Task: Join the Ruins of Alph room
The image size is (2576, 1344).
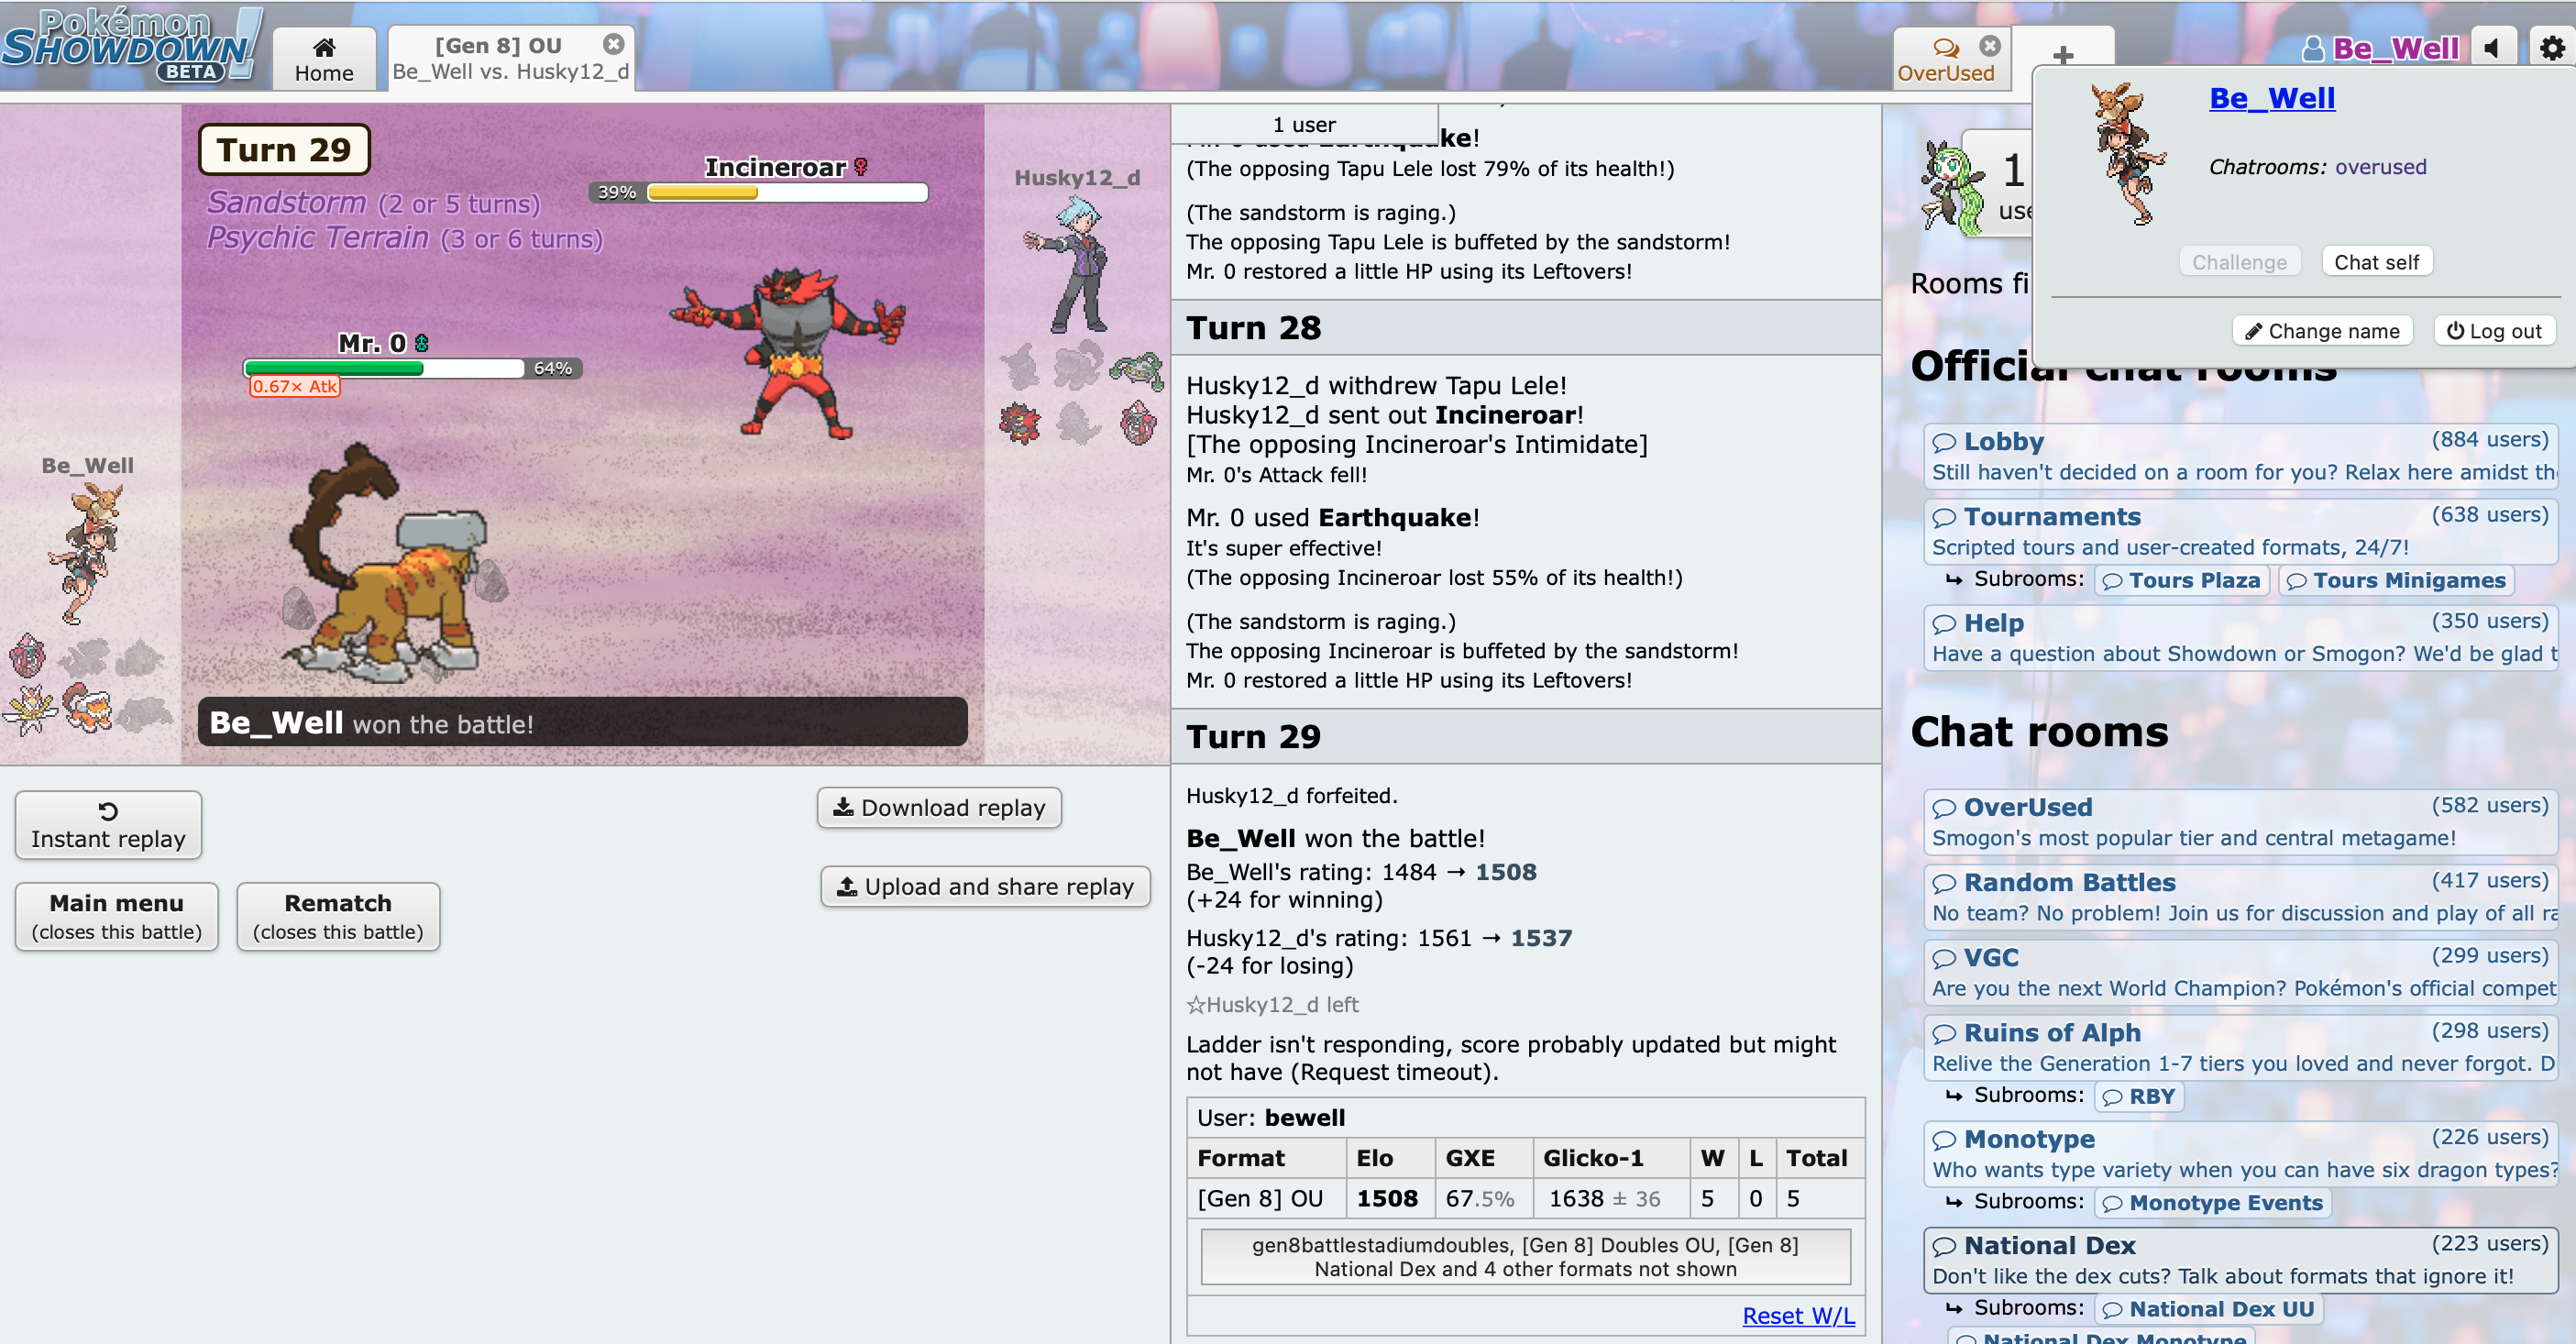Action: click(2240, 1047)
